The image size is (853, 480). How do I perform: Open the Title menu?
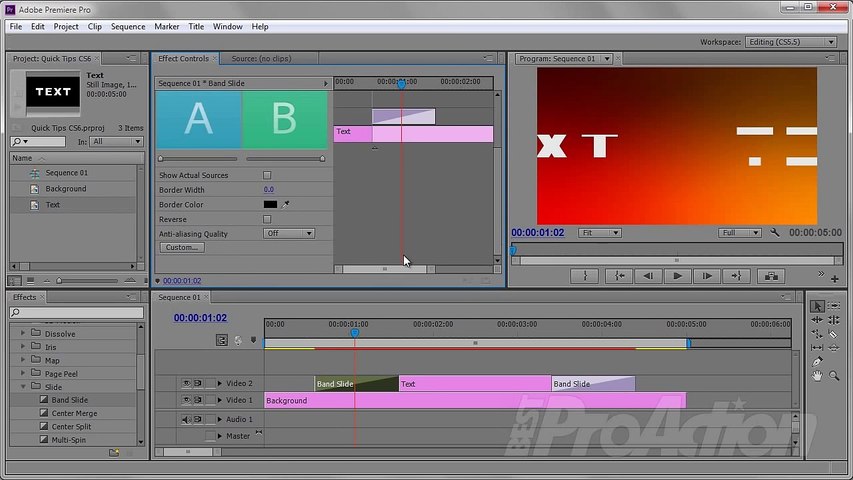[x=196, y=27]
